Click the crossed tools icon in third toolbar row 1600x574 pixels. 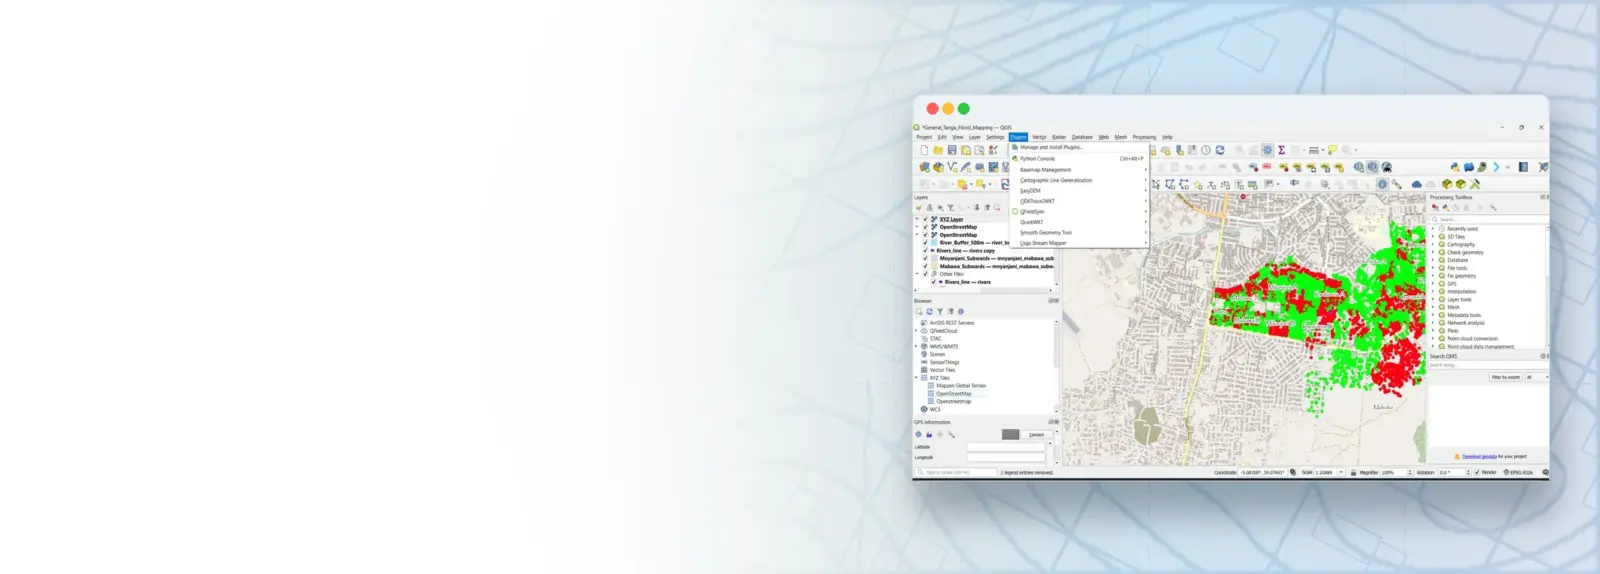(1474, 184)
